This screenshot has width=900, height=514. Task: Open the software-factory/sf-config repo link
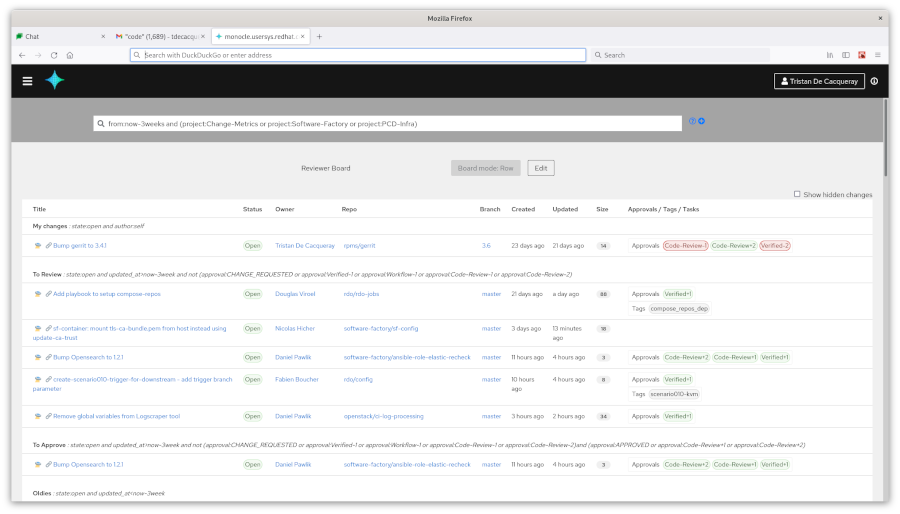pos(381,329)
